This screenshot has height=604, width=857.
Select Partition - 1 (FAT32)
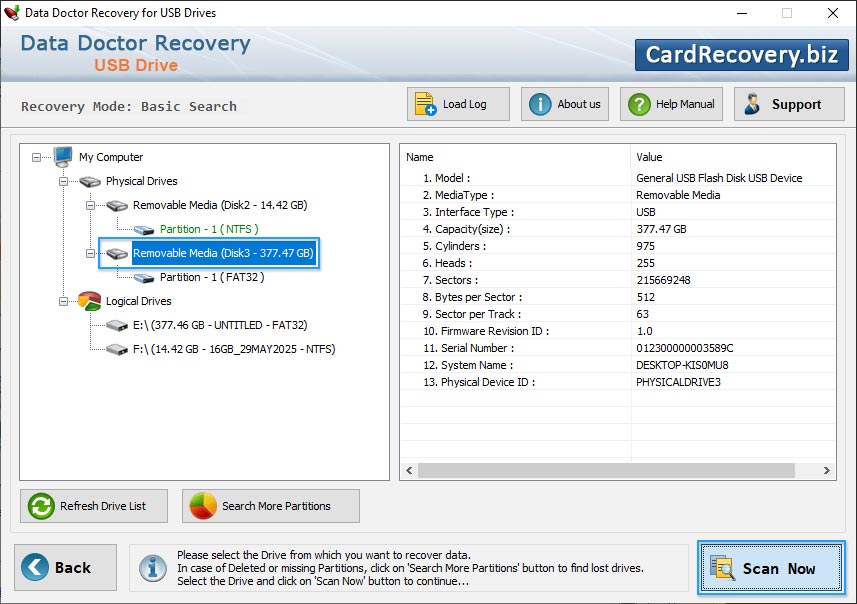[212, 277]
